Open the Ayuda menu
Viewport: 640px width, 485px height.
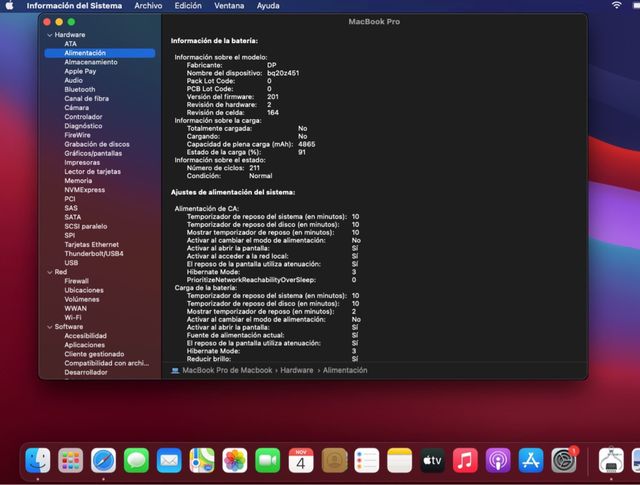268,6
